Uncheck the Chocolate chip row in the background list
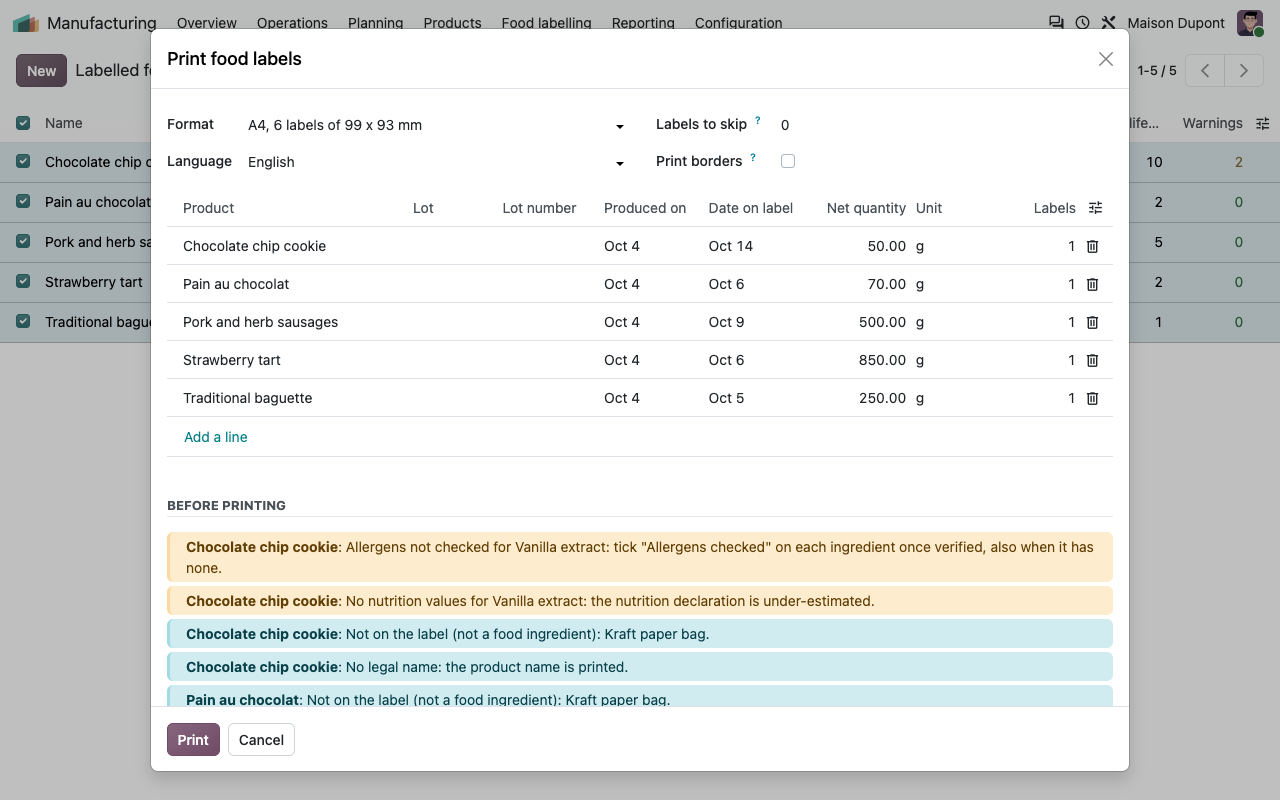Viewport: 1280px width, 800px height. coord(23,162)
